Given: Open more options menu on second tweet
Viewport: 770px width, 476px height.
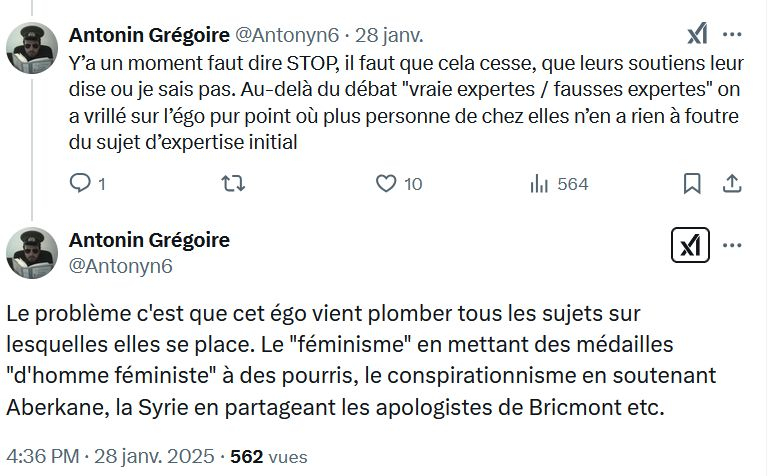Looking at the screenshot, I should (x=732, y=245).
